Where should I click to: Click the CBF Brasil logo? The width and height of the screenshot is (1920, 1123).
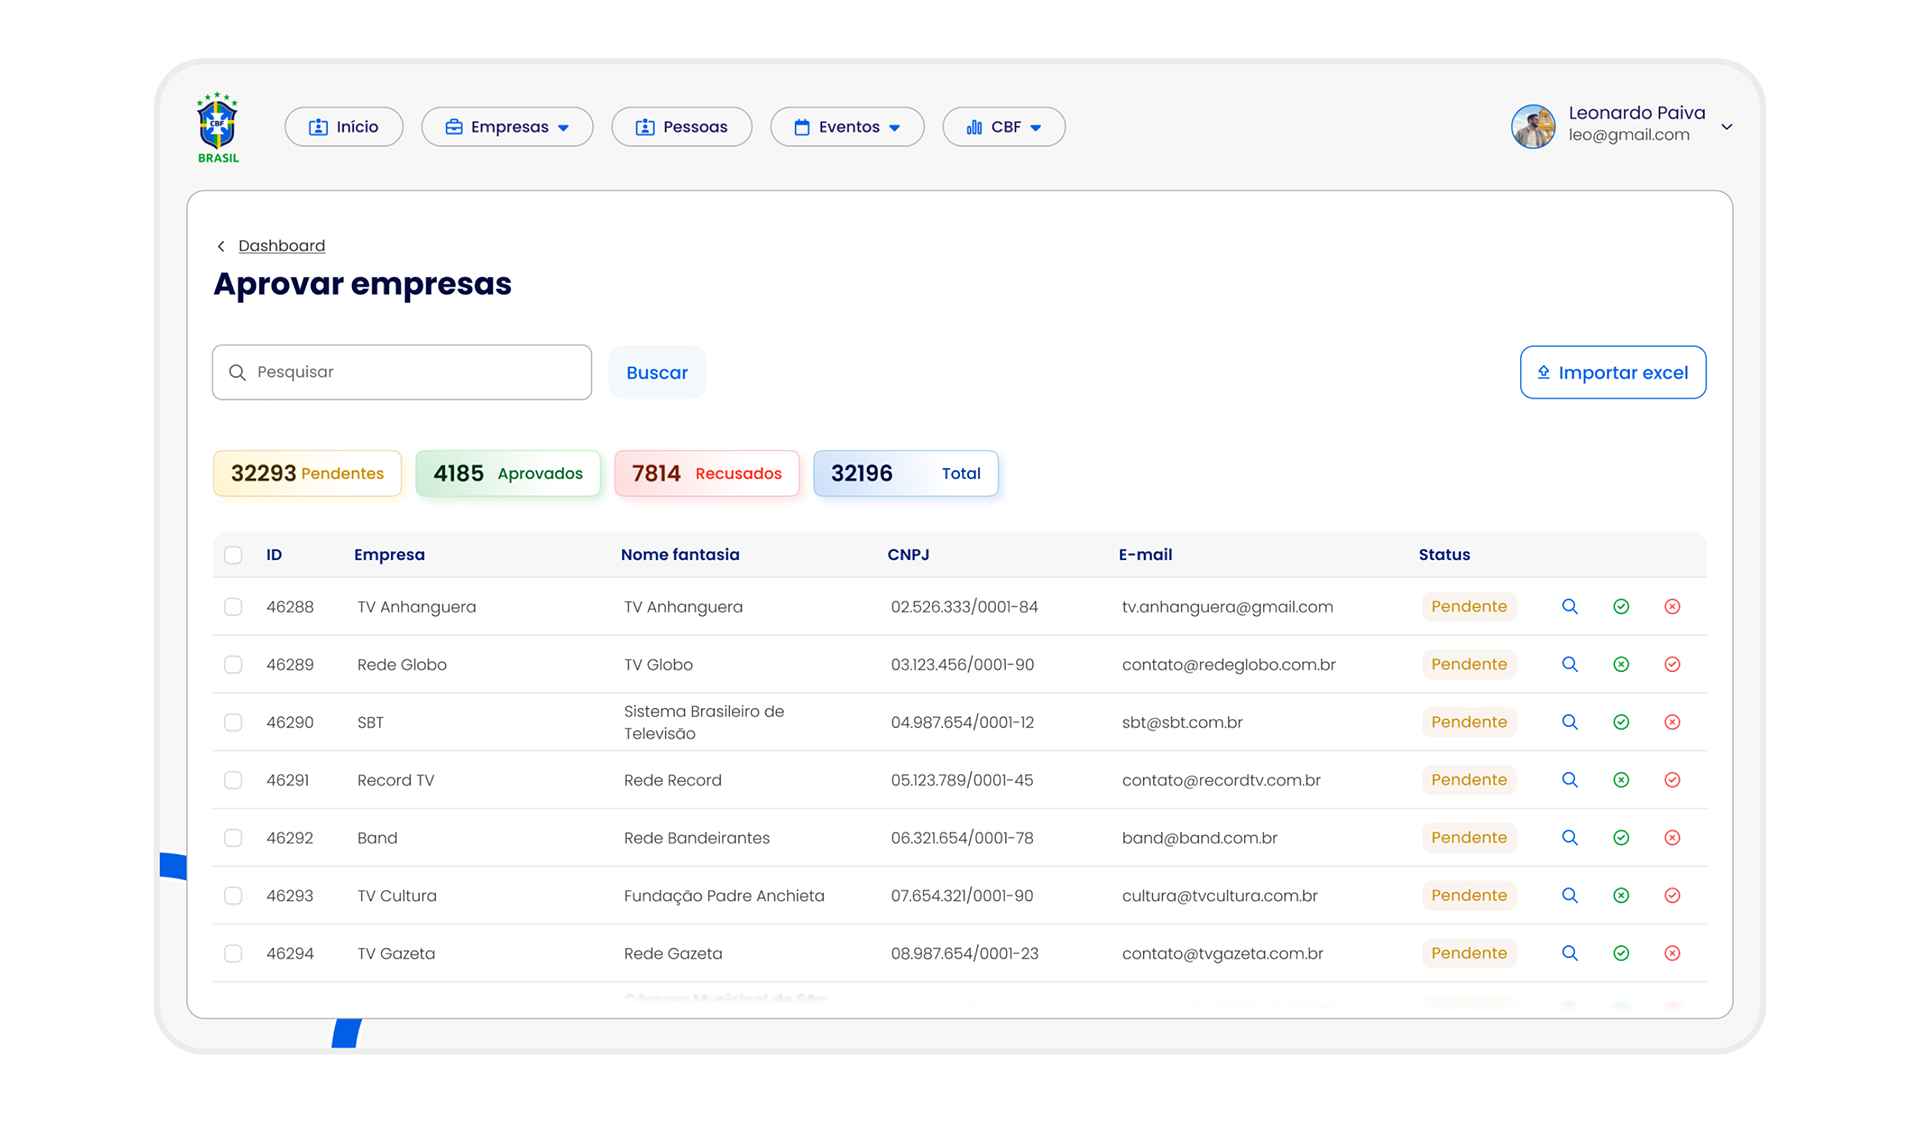tap(217, 127)
